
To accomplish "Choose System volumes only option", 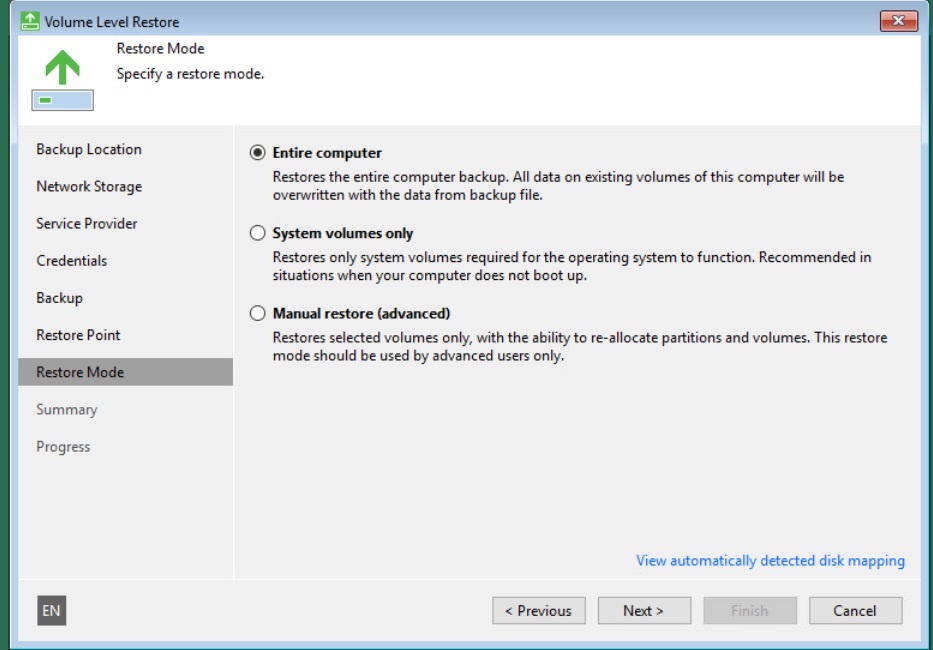I will click(x=258, y=233).
